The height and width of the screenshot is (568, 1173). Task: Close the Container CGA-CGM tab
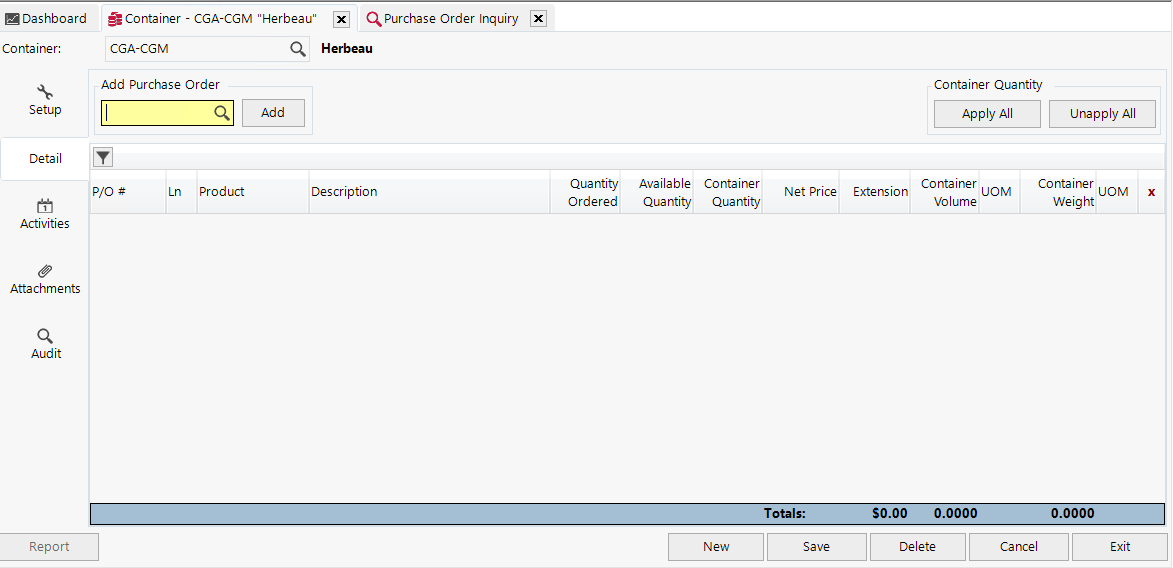[x=341, y=19]
